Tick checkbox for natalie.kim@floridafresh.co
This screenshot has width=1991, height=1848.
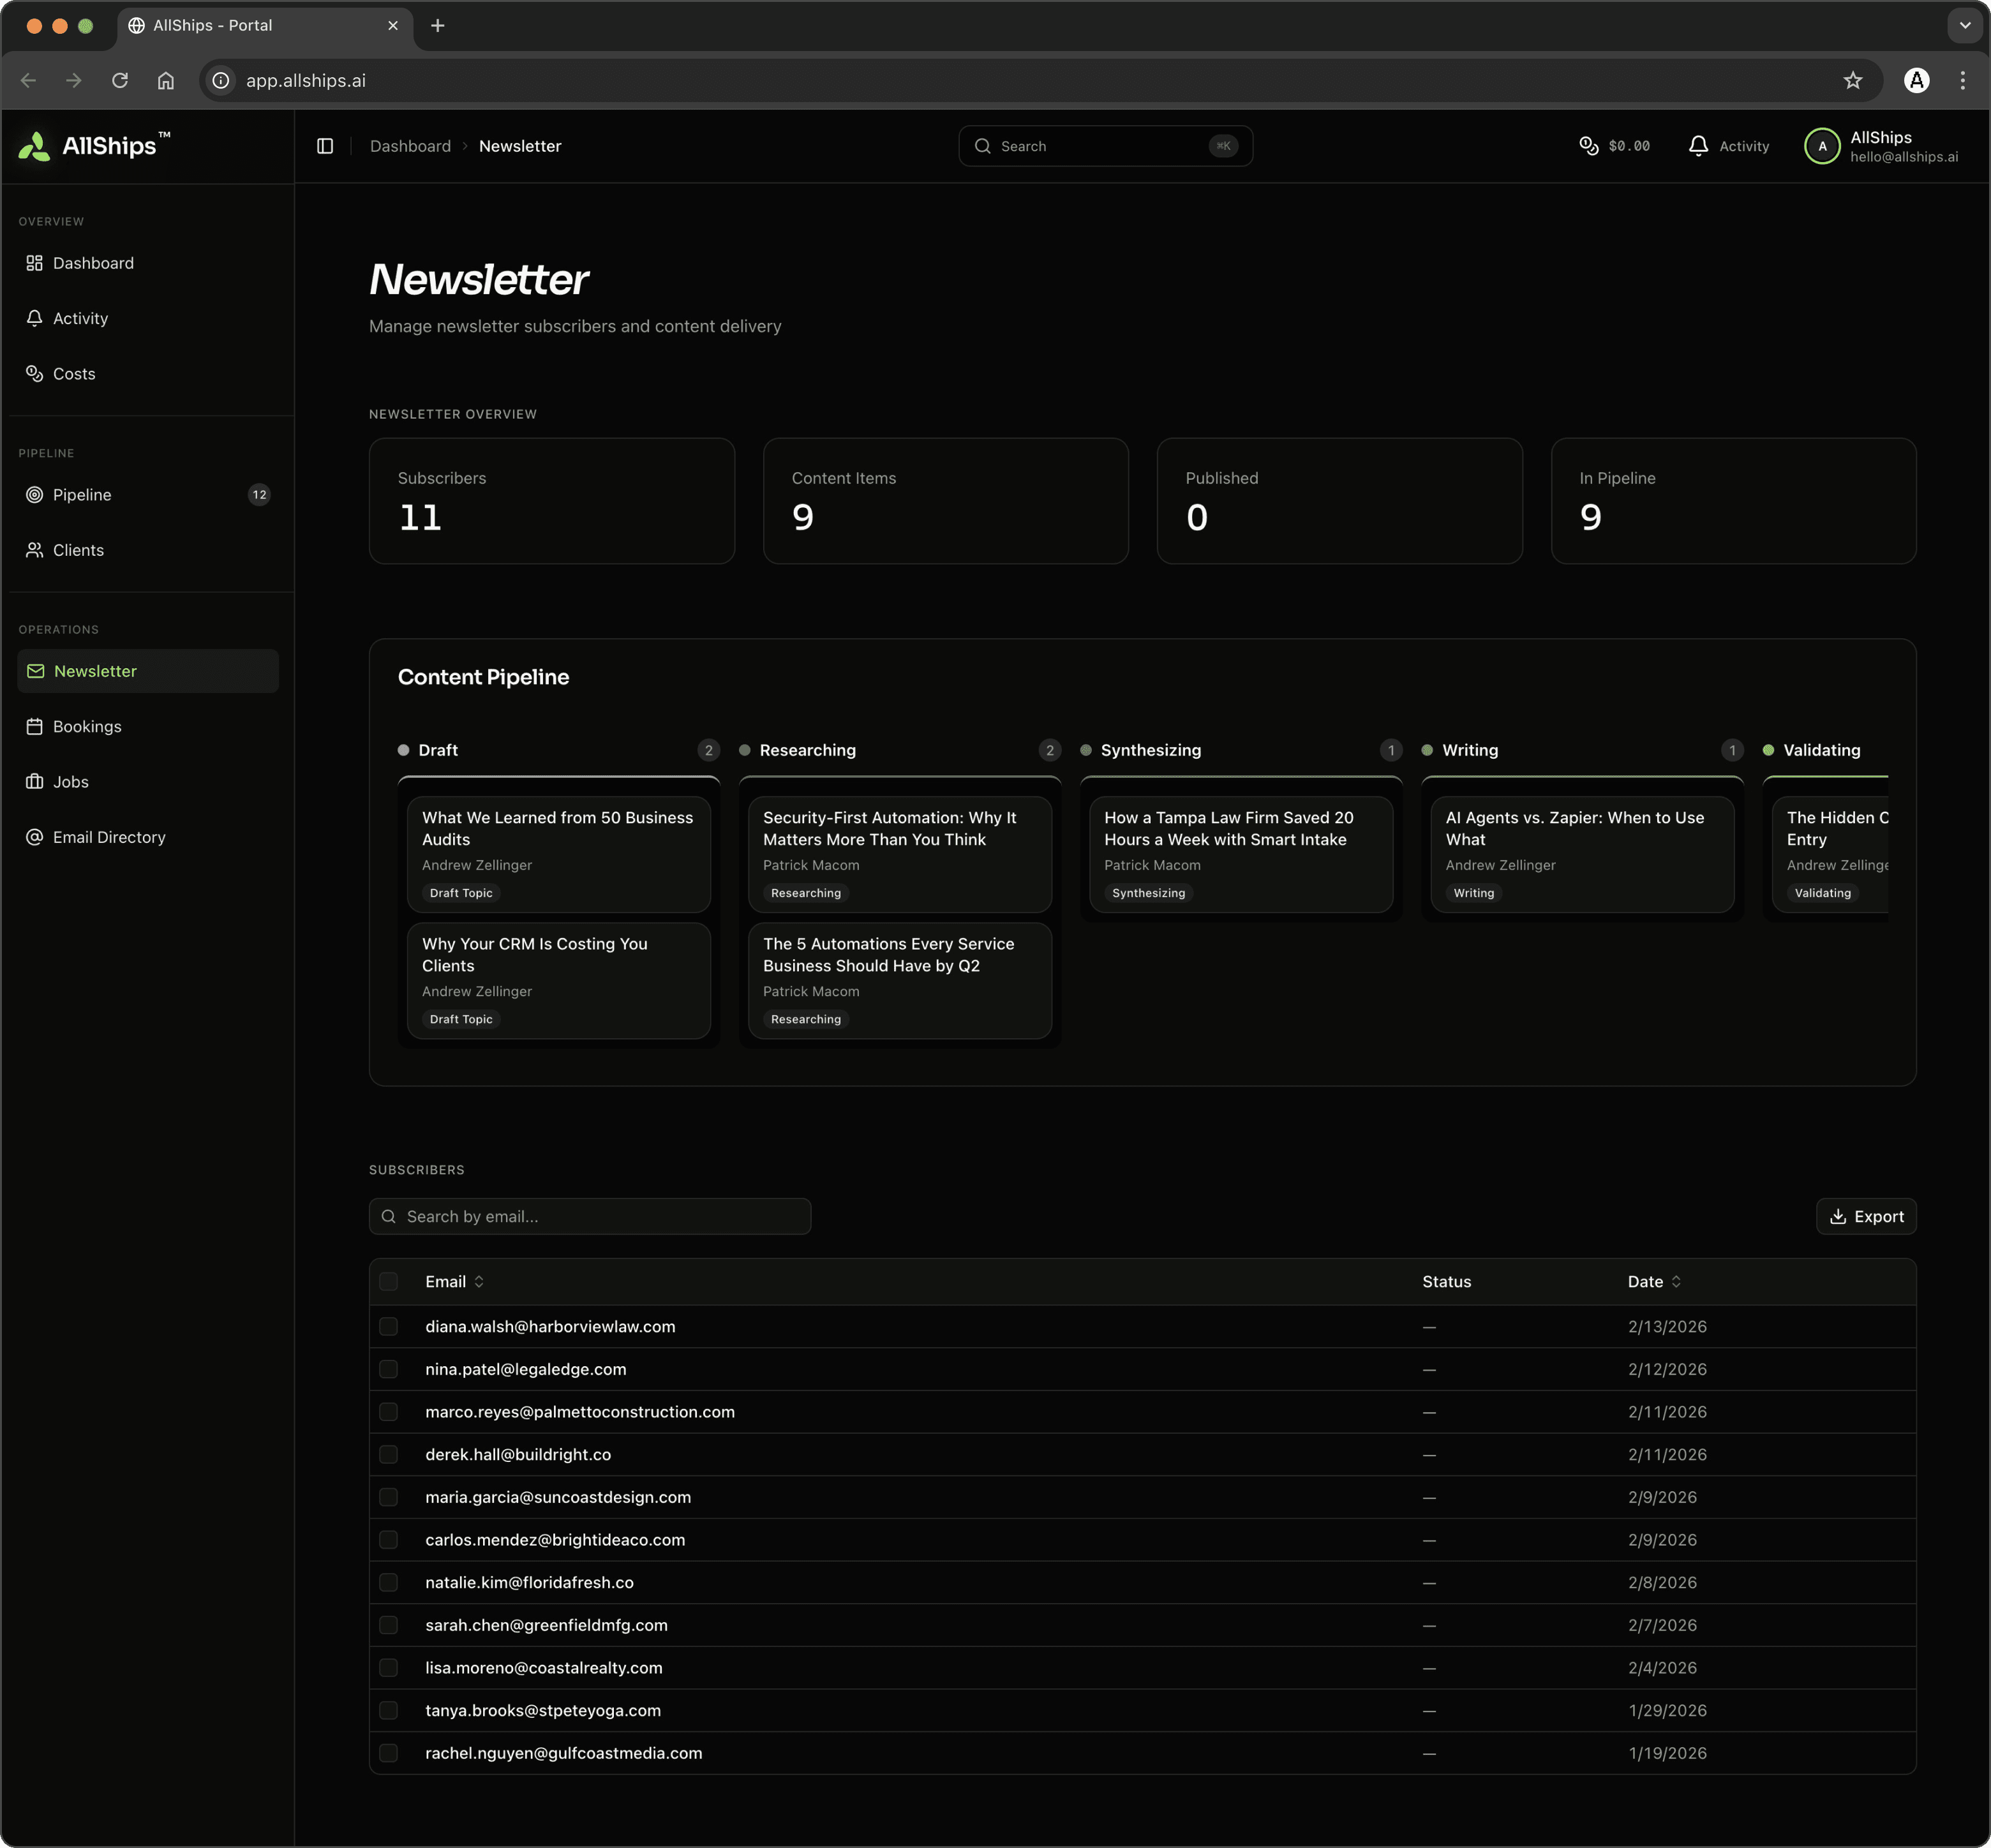point(389,1582)
